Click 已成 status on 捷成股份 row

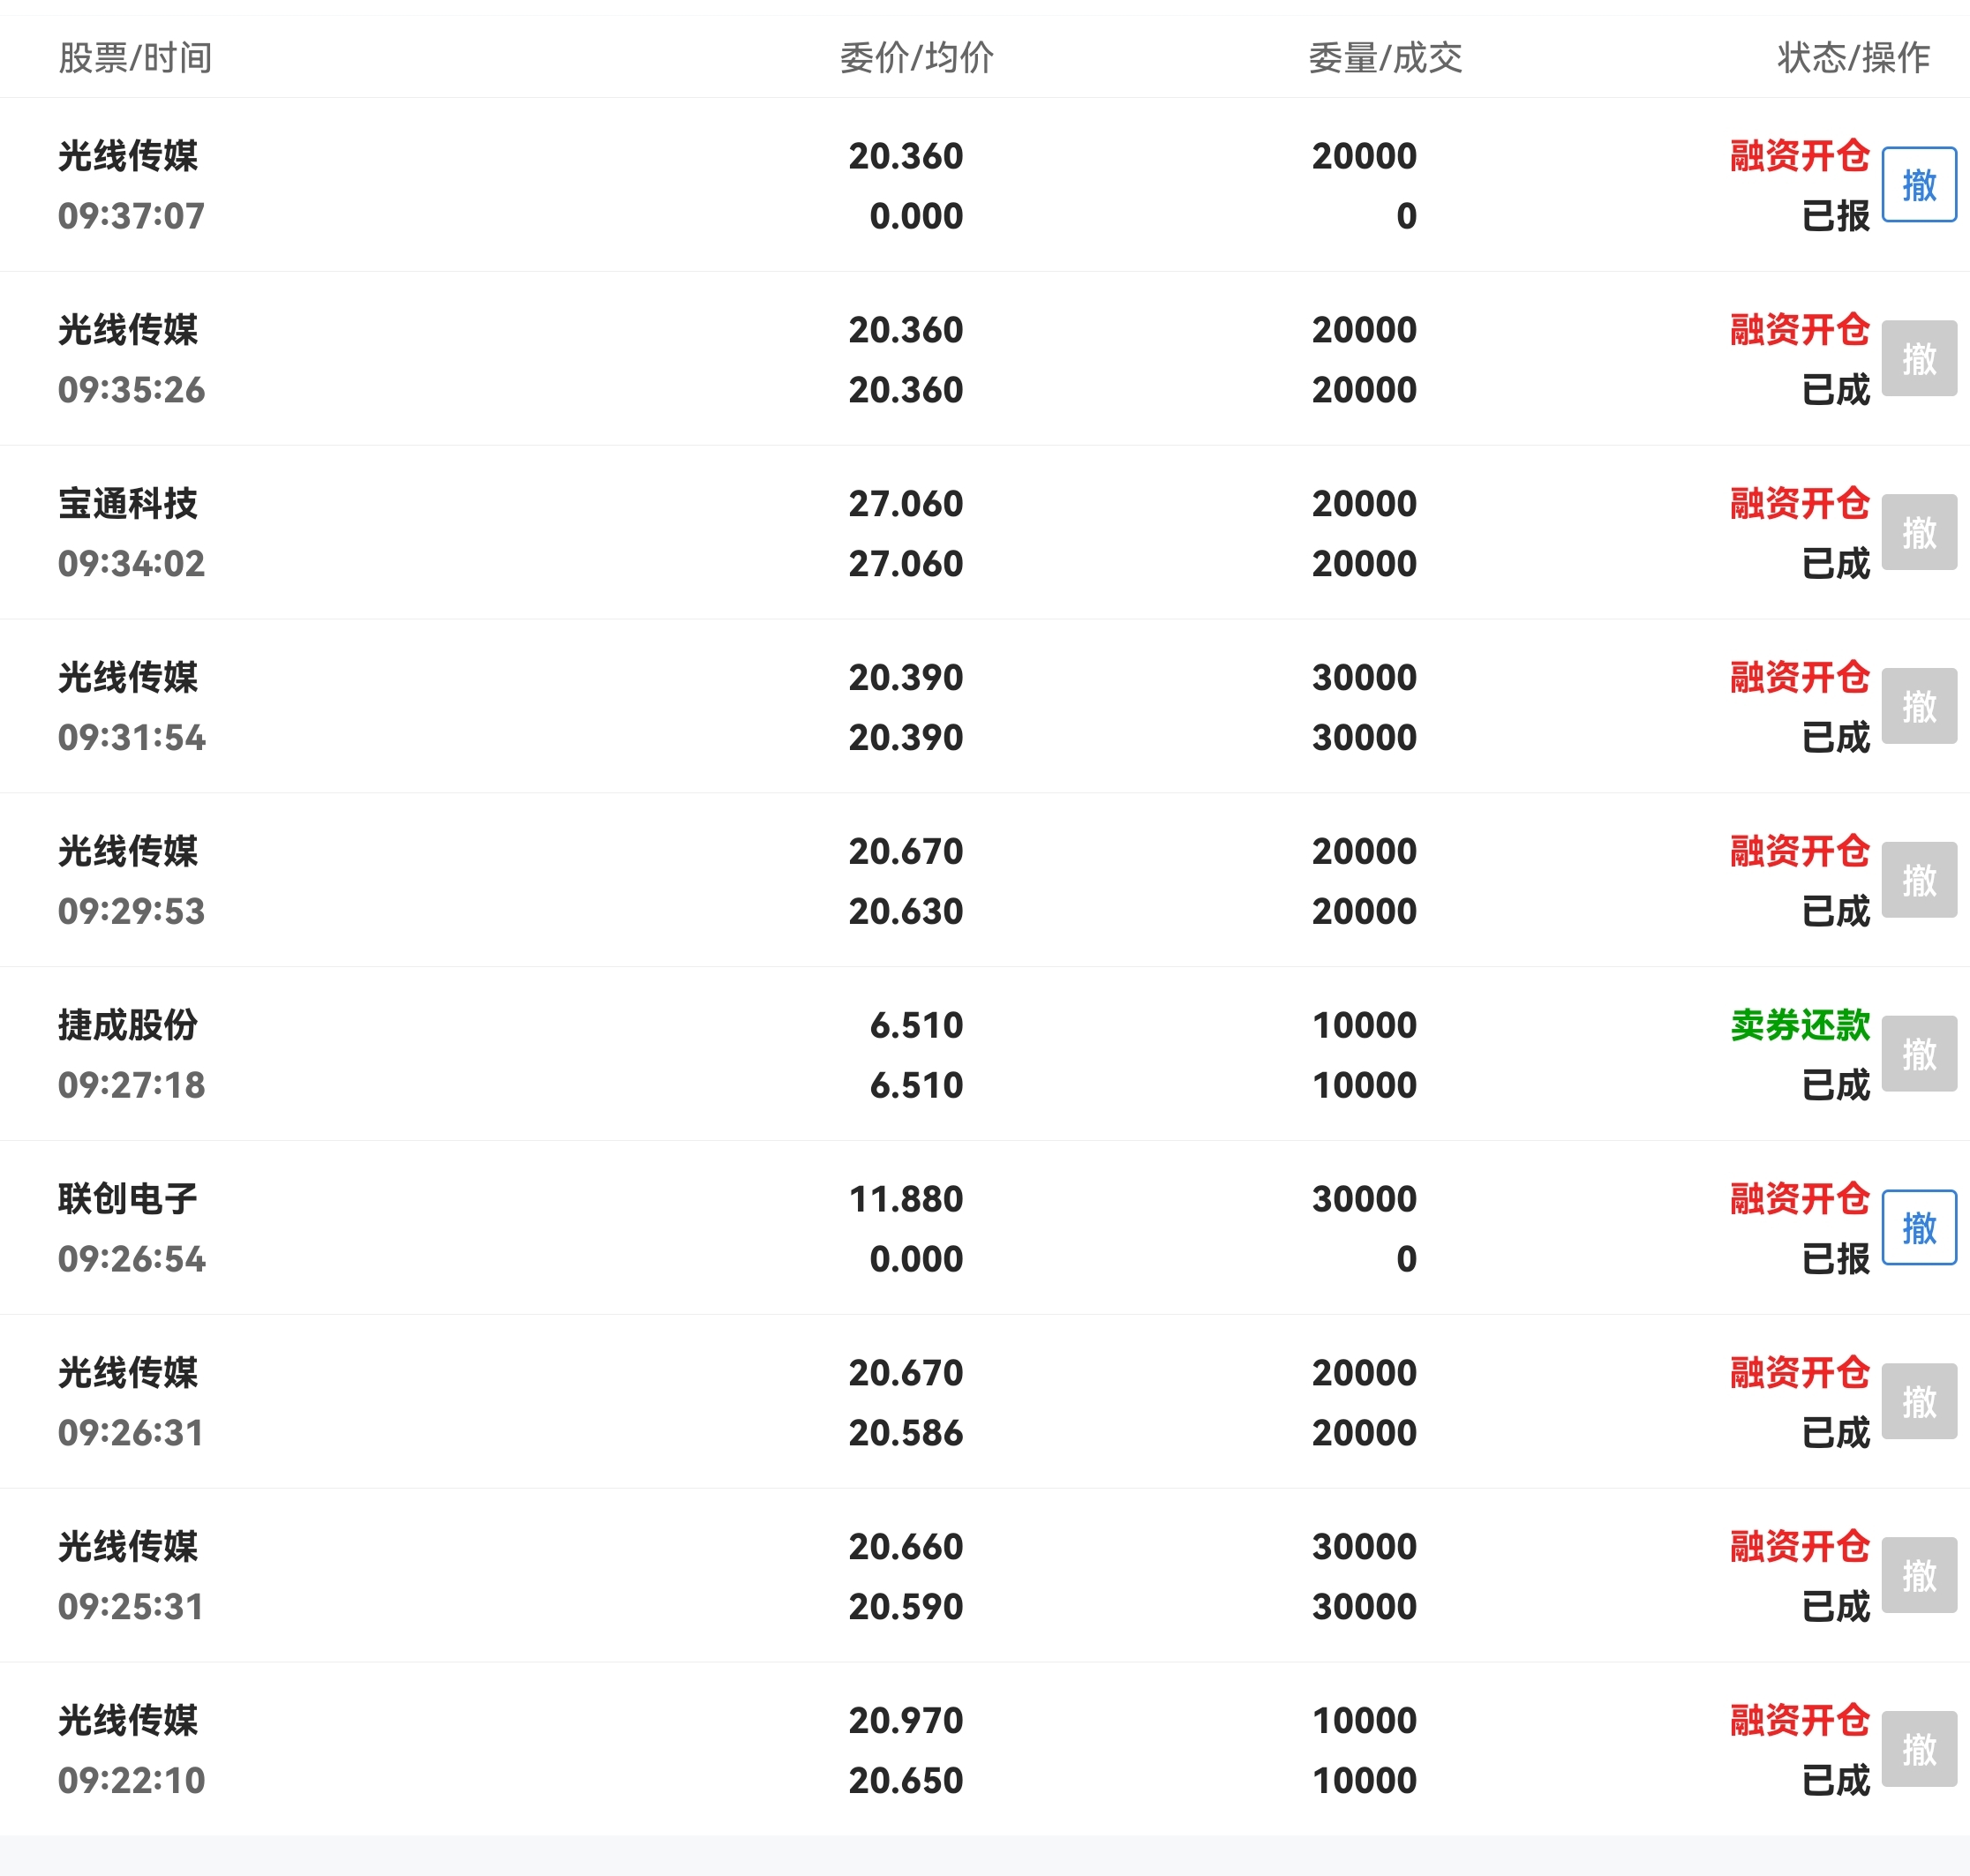1835,1086
